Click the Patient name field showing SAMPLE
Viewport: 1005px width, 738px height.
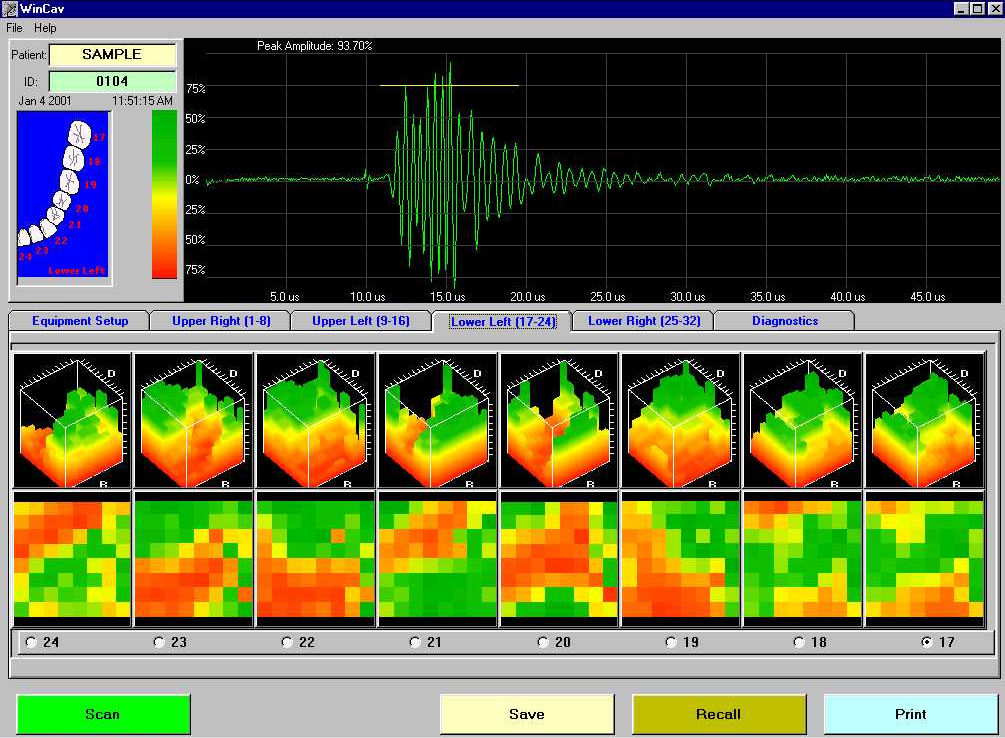tap(112, 55)
